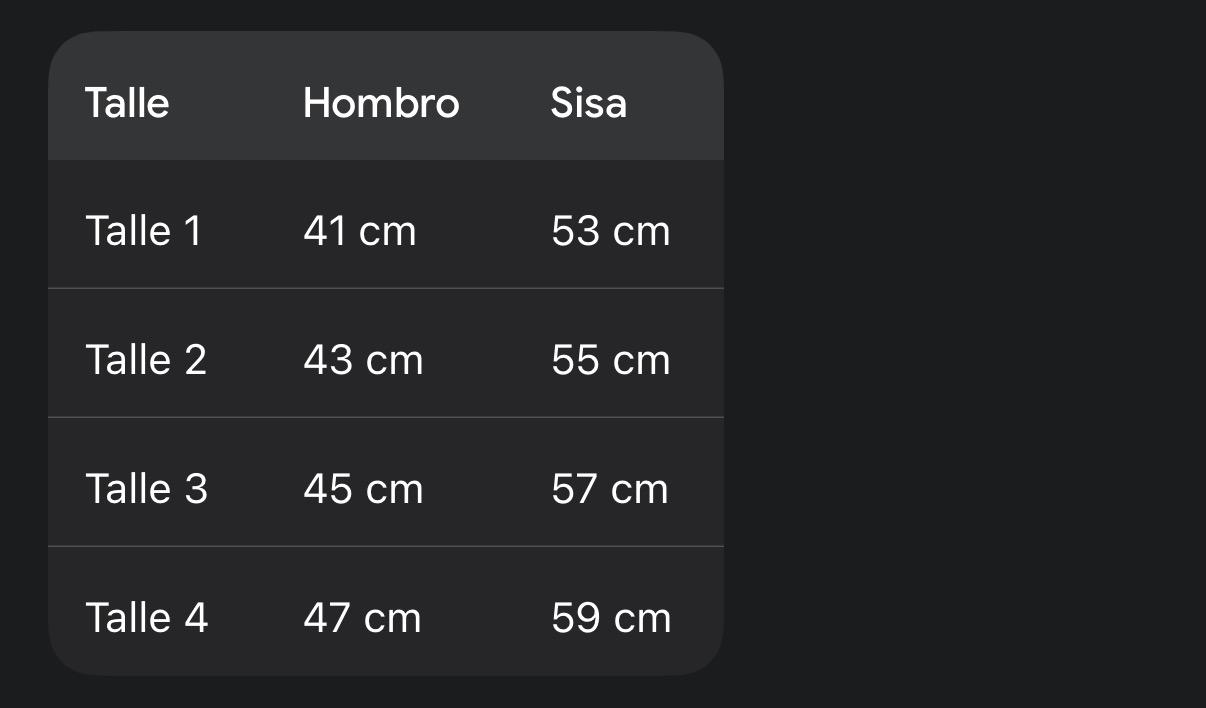Click the Sisa column header

coord(588,103)
